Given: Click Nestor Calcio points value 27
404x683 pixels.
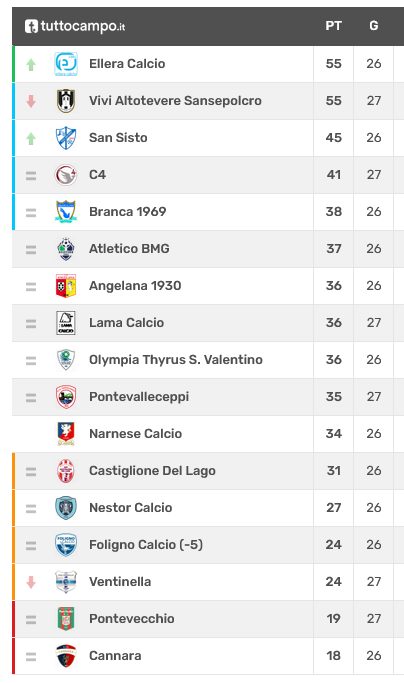Looking at the screenshot, I should click(333, 508).
